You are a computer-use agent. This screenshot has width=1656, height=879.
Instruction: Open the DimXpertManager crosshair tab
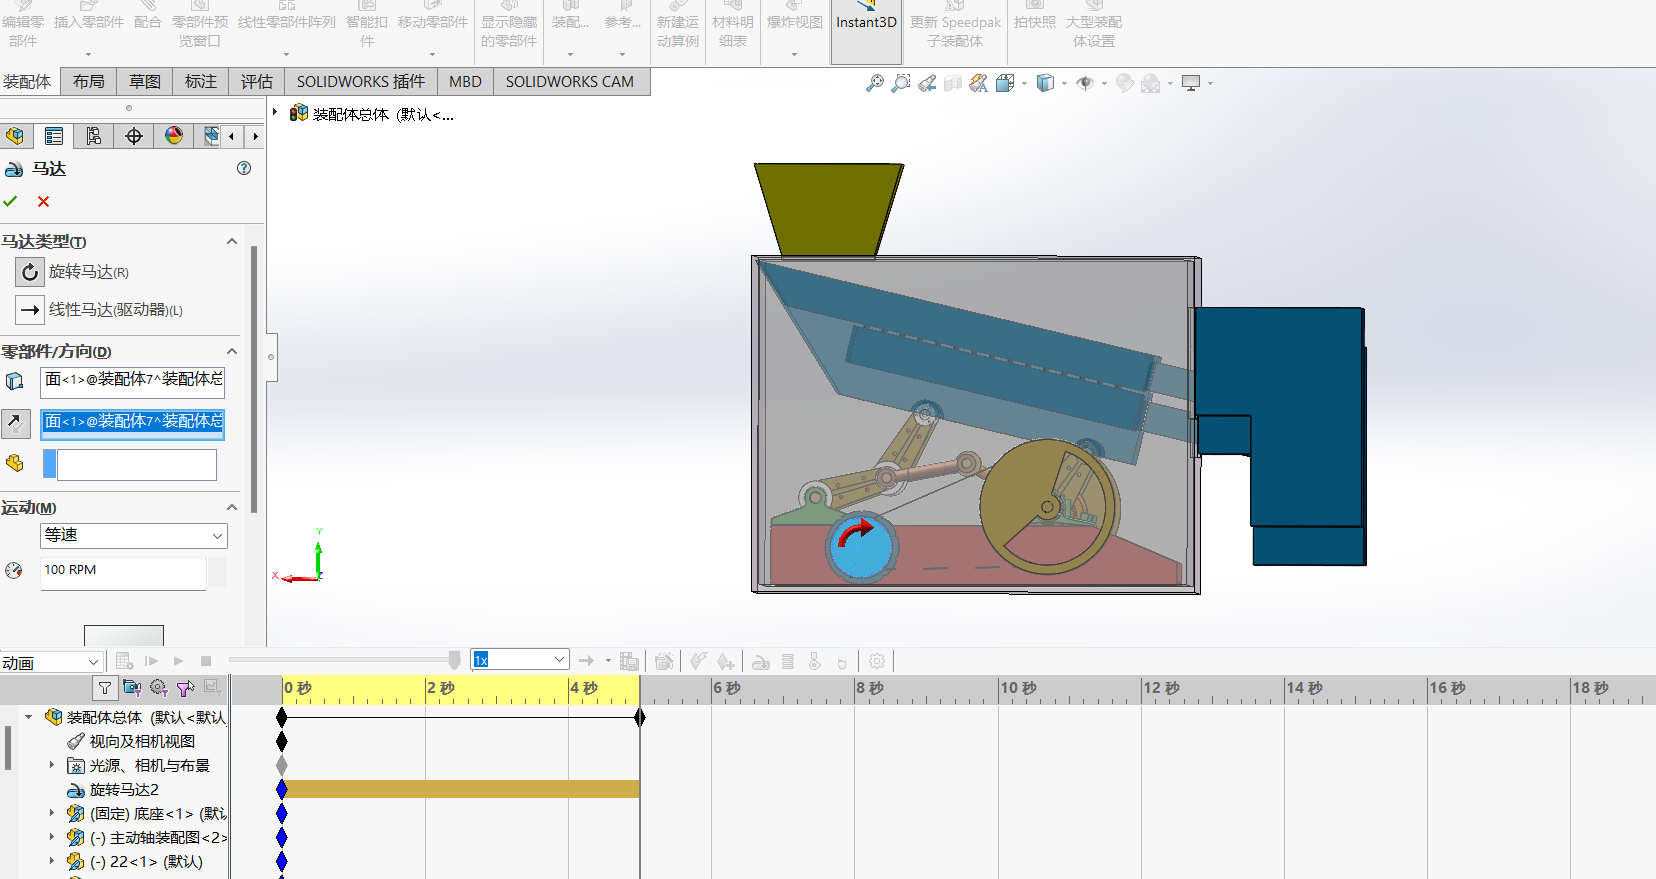coord(134,136)
